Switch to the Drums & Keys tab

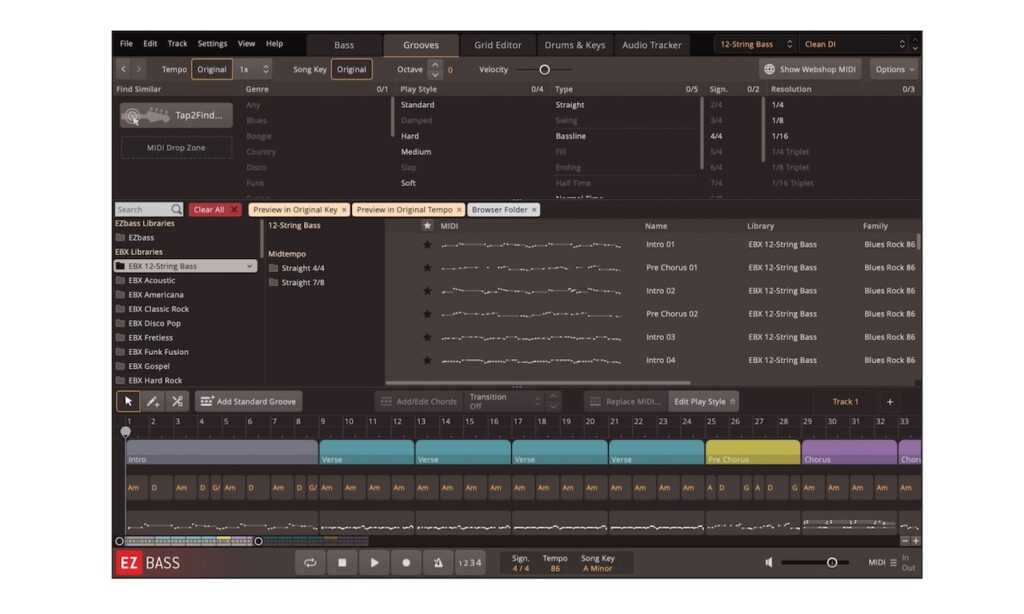575,45
